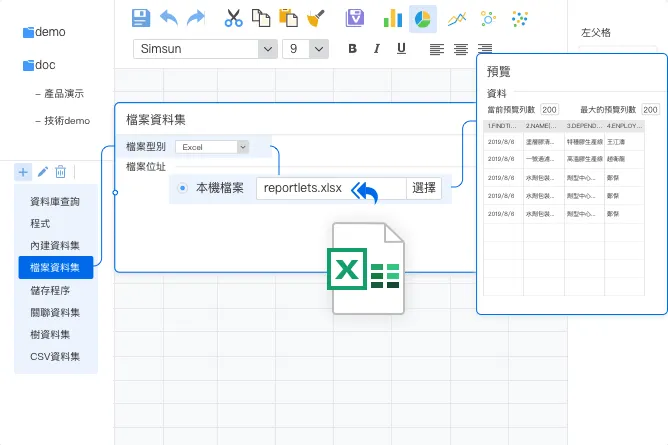668x445 pixels.
Task: Cut selection with the scissors icon
Action: click(x=233, y=18)
